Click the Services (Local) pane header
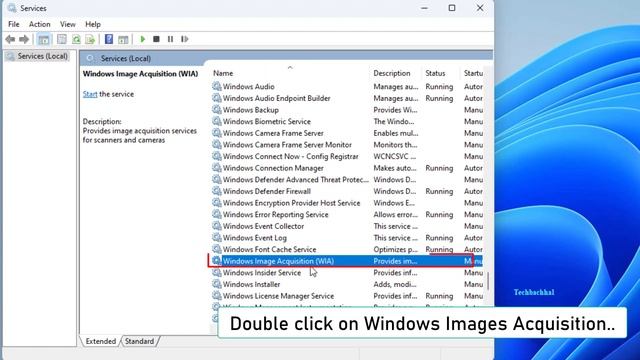The height and width of the screenshot is (360, 640). 286,58
